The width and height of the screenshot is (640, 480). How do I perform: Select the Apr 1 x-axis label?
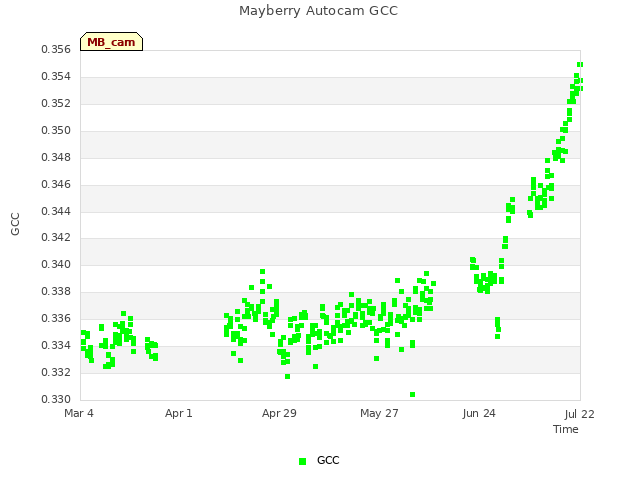point(179,413)
